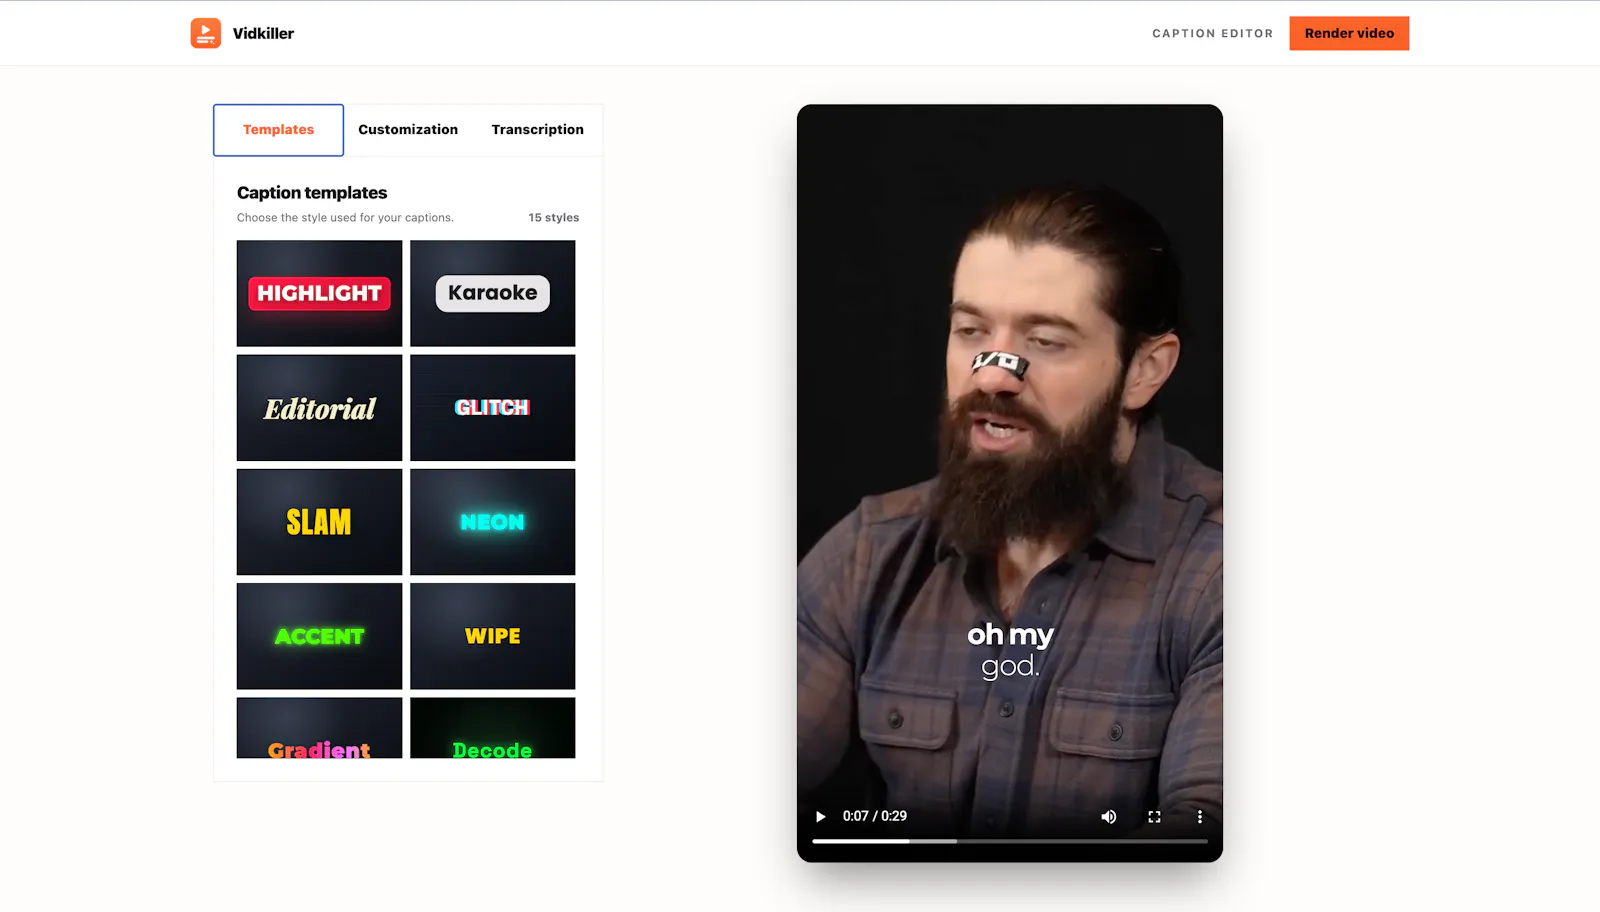The height and width of the screenshot is (912, 1600).
Task: Click the 'oh my god.' caption overlay
Action: click(x=1010, y=650)
